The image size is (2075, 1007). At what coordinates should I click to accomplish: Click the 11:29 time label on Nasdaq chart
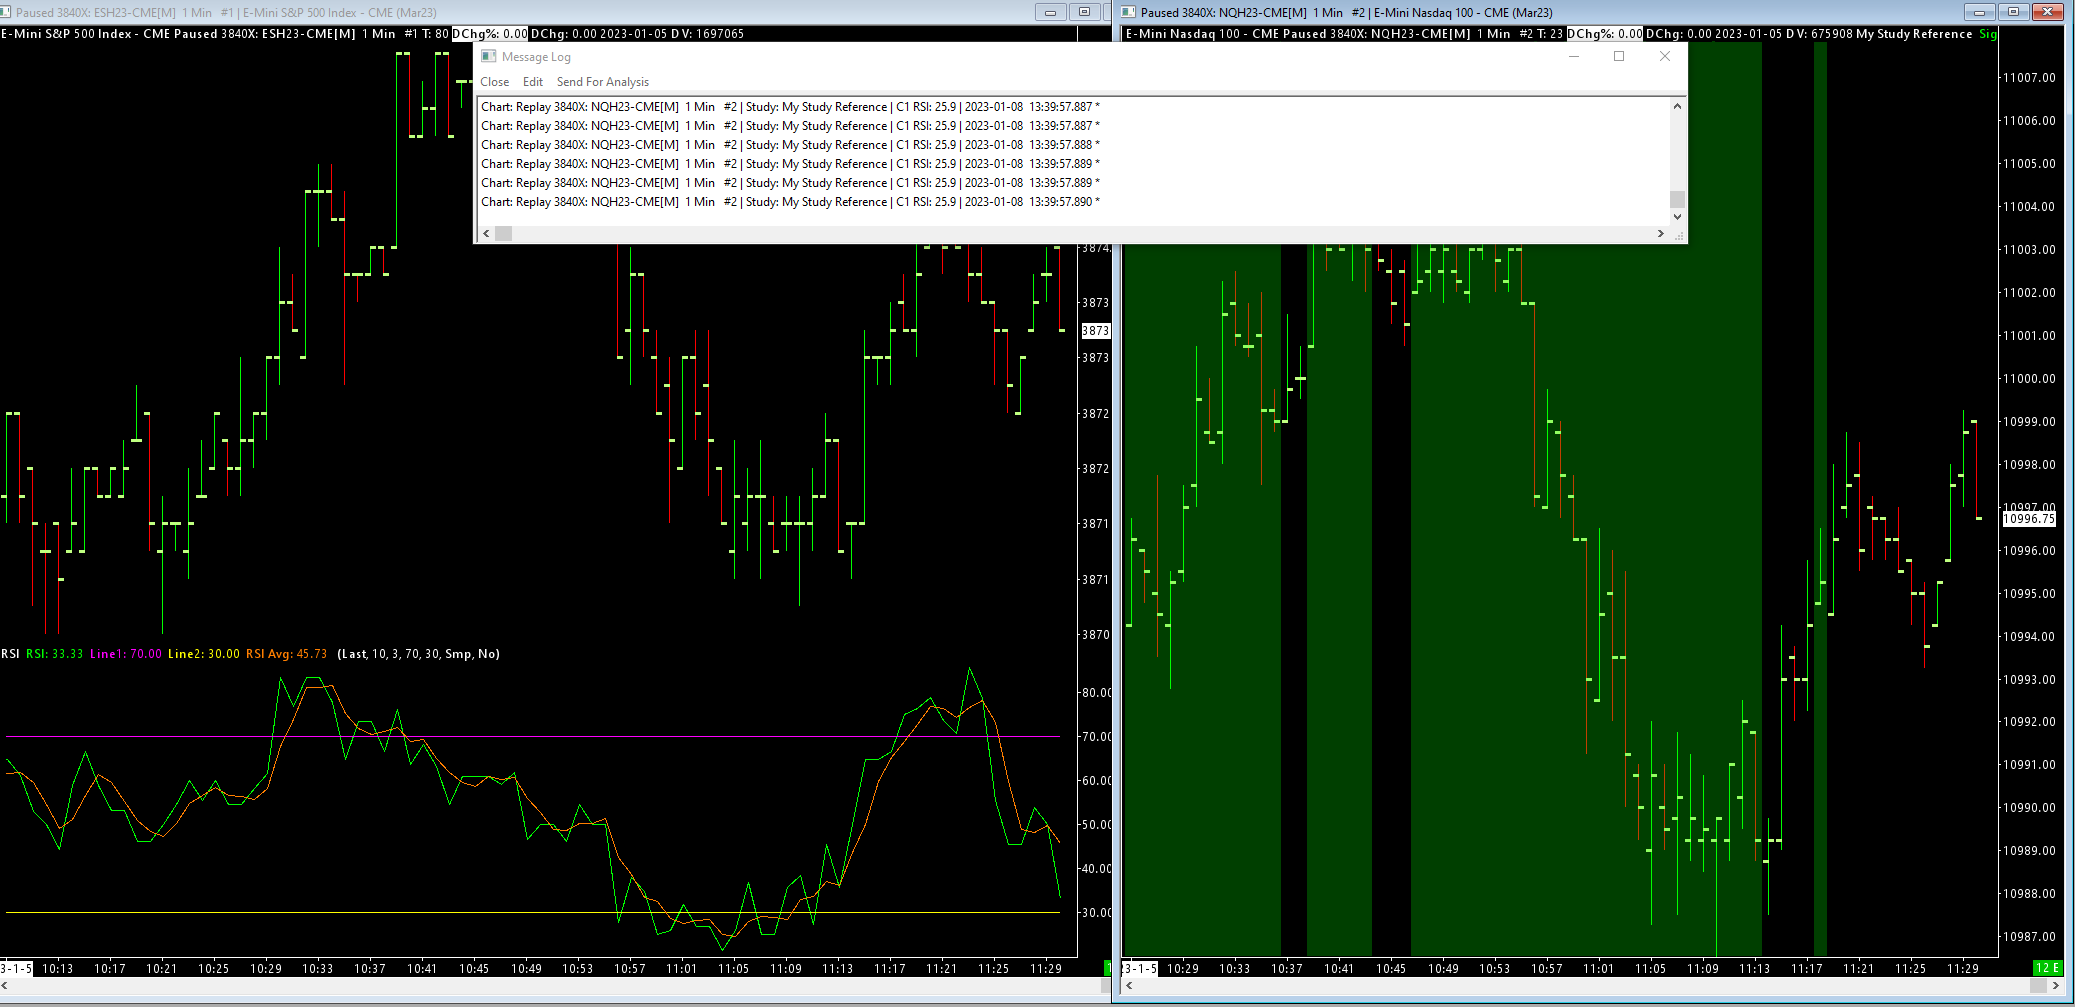[x=1962, y=968]
